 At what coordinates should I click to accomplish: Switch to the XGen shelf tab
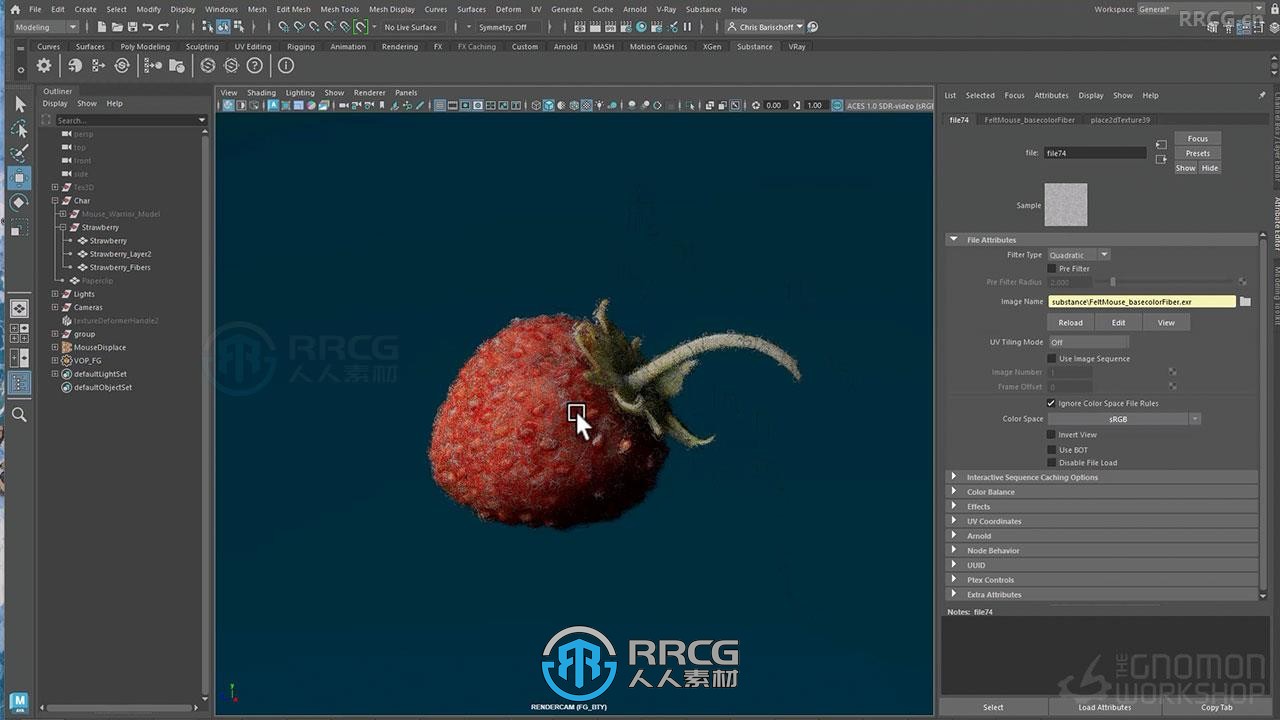(711, 46)
